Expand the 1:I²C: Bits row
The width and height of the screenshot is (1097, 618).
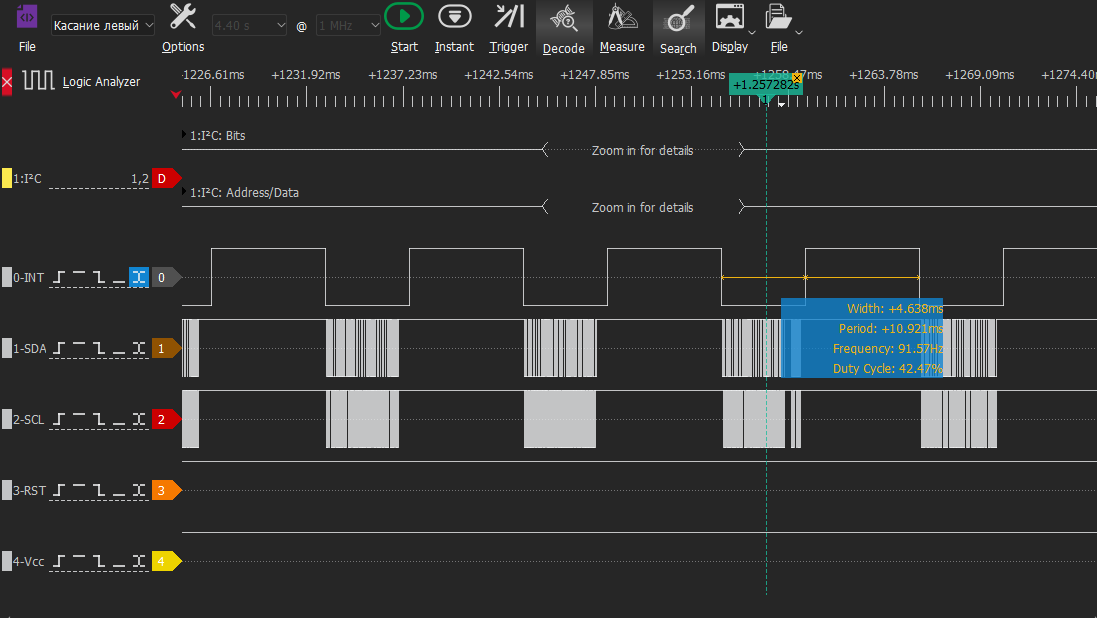186,135
